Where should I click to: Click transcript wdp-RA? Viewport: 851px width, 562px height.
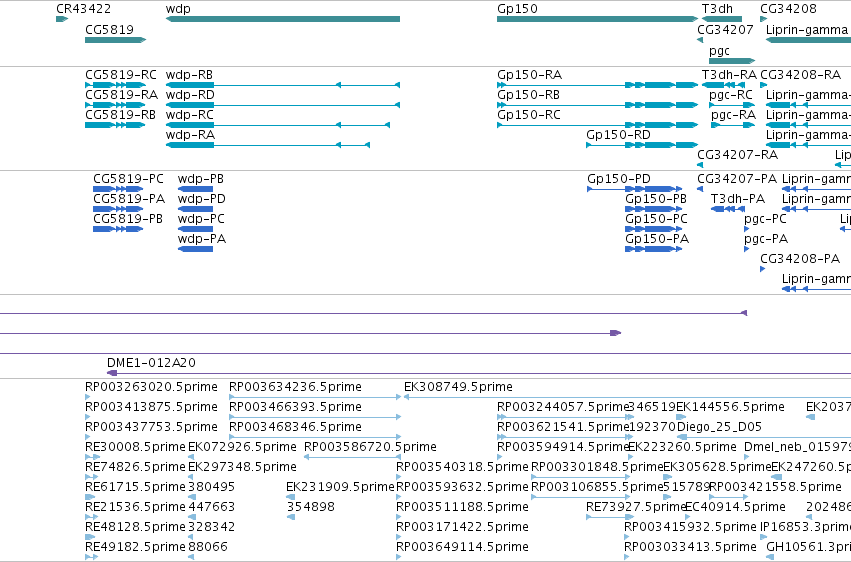(268, 145)
